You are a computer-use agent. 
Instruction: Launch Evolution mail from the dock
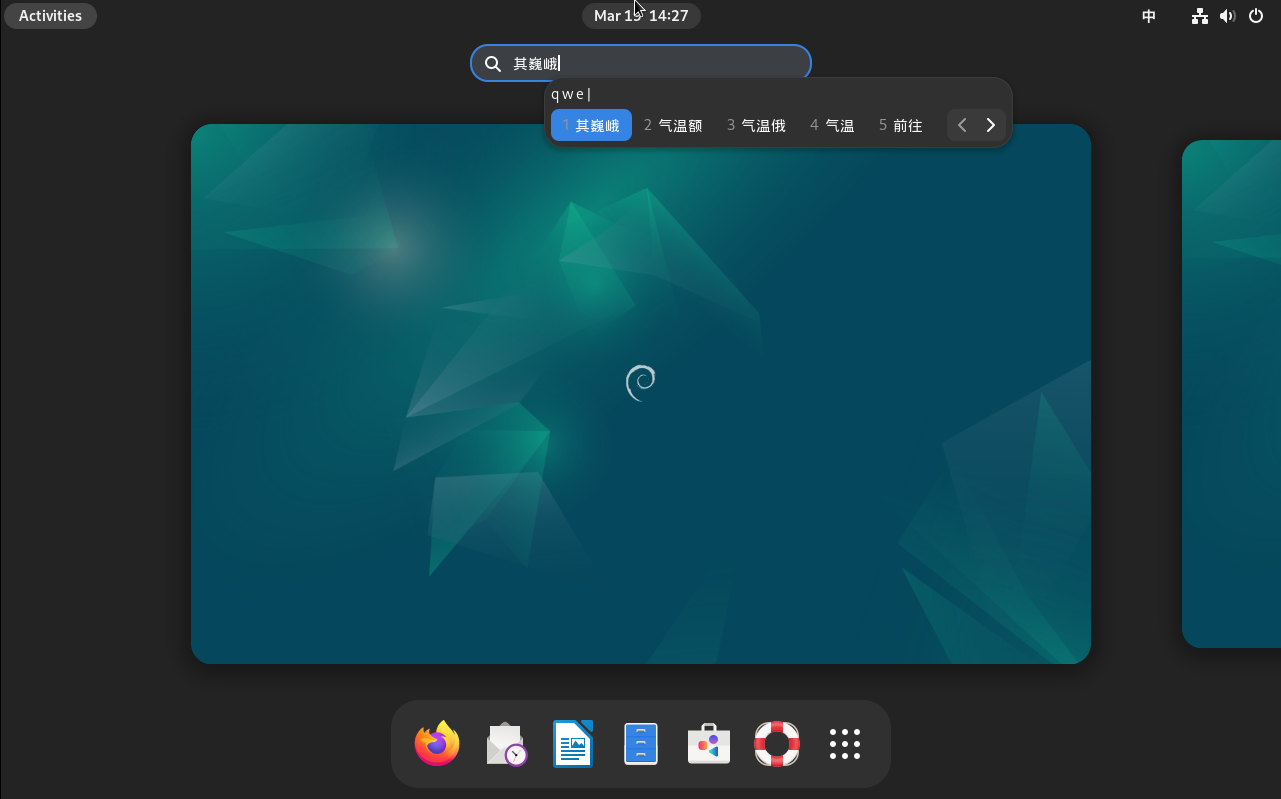(506, 744)
